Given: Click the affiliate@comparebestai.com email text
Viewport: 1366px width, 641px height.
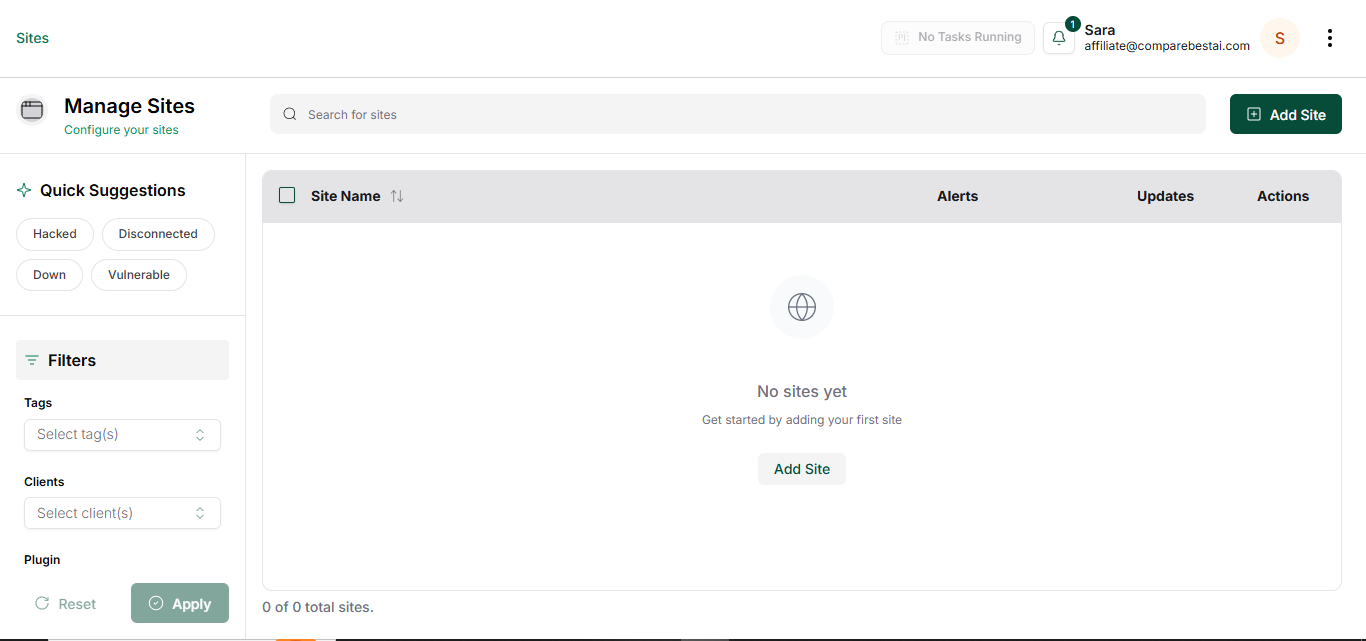Looking at the screenshot, I should pyautogui.click(x=1167, y=46).
